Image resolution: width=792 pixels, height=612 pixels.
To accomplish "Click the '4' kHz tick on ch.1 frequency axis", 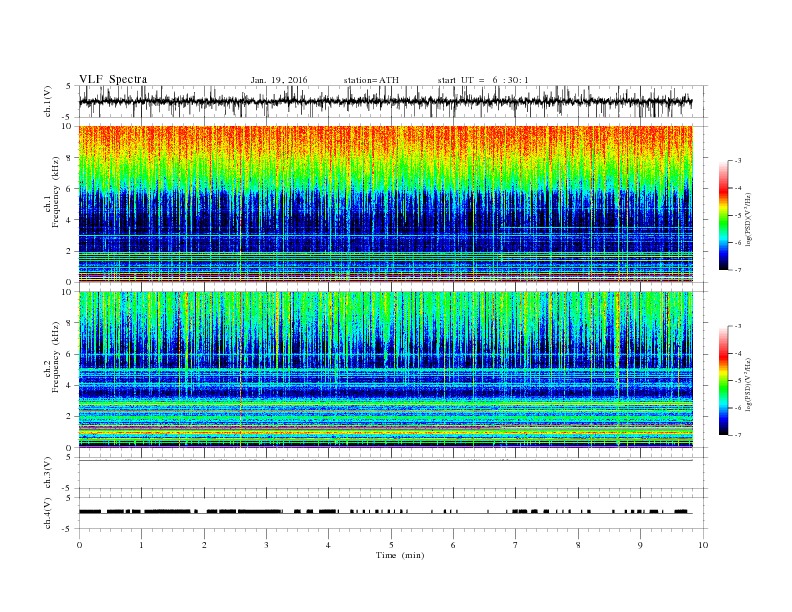I will tap(69, 220).
